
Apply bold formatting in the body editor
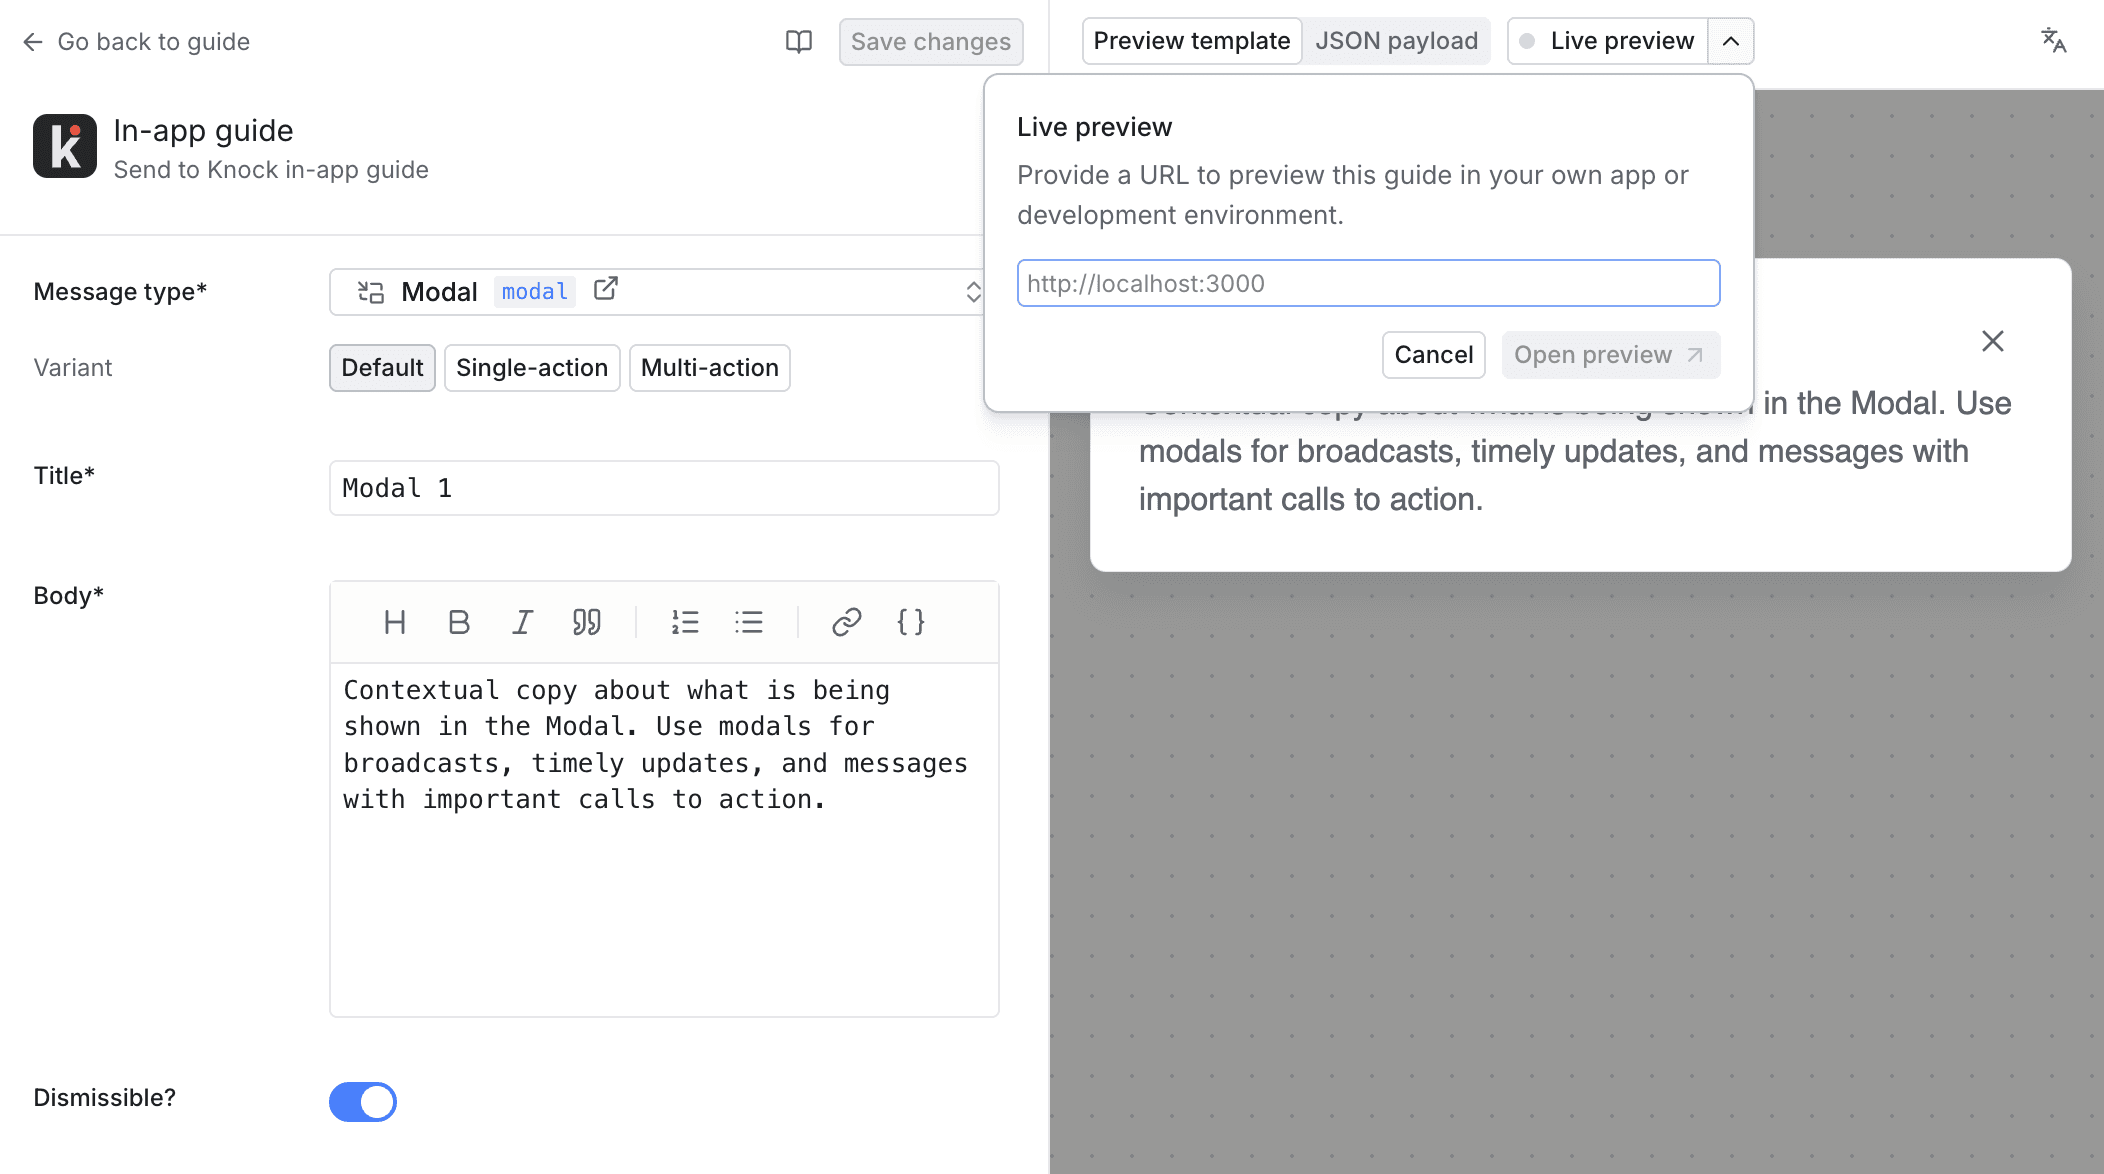click(459, 622)
